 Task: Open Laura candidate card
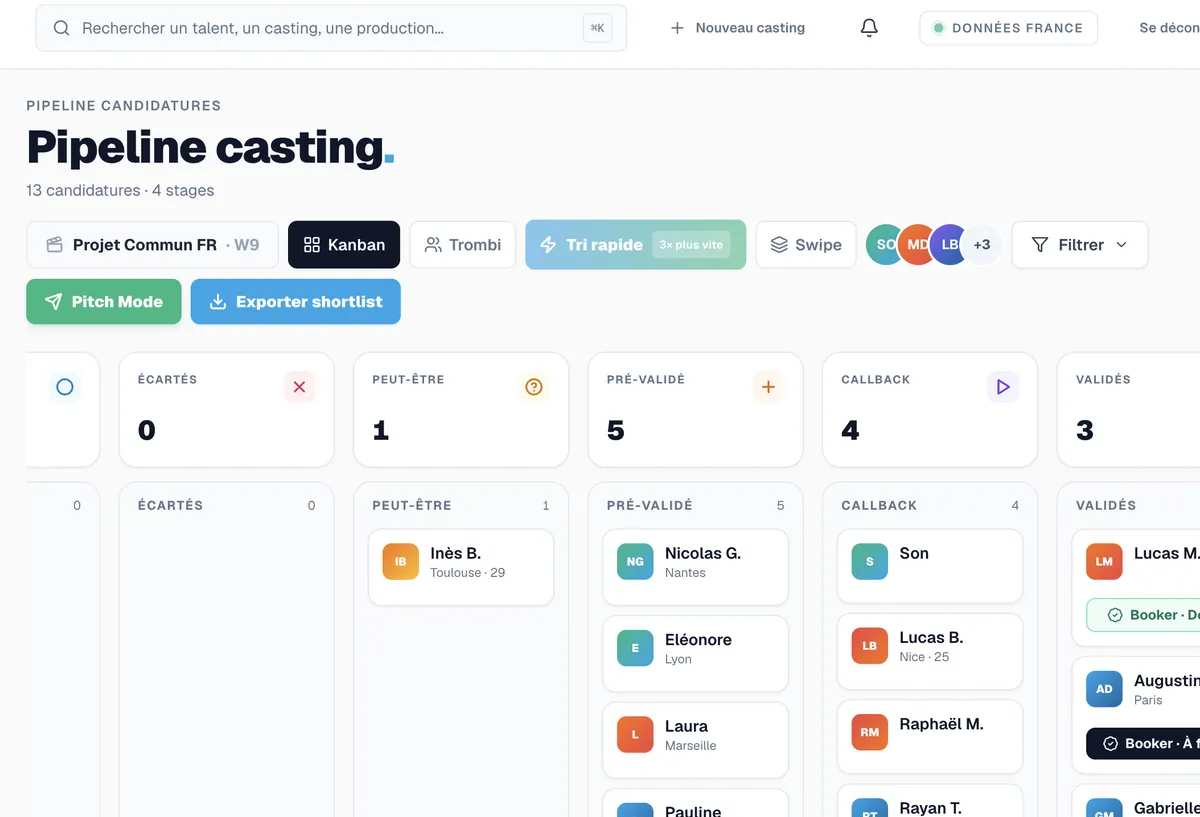(x=696, y=740)
